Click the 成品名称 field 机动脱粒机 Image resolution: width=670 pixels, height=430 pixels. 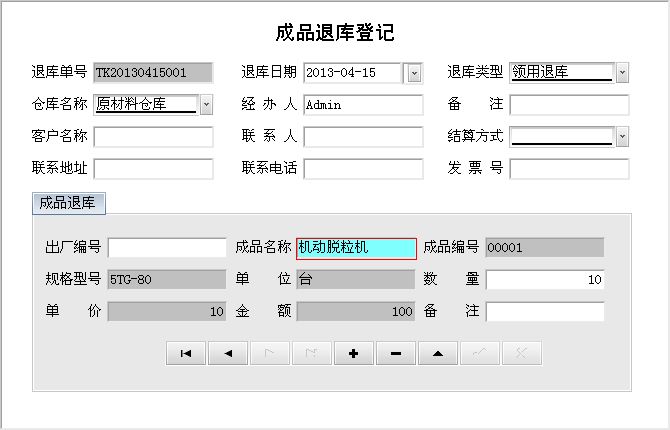point(356,248)
